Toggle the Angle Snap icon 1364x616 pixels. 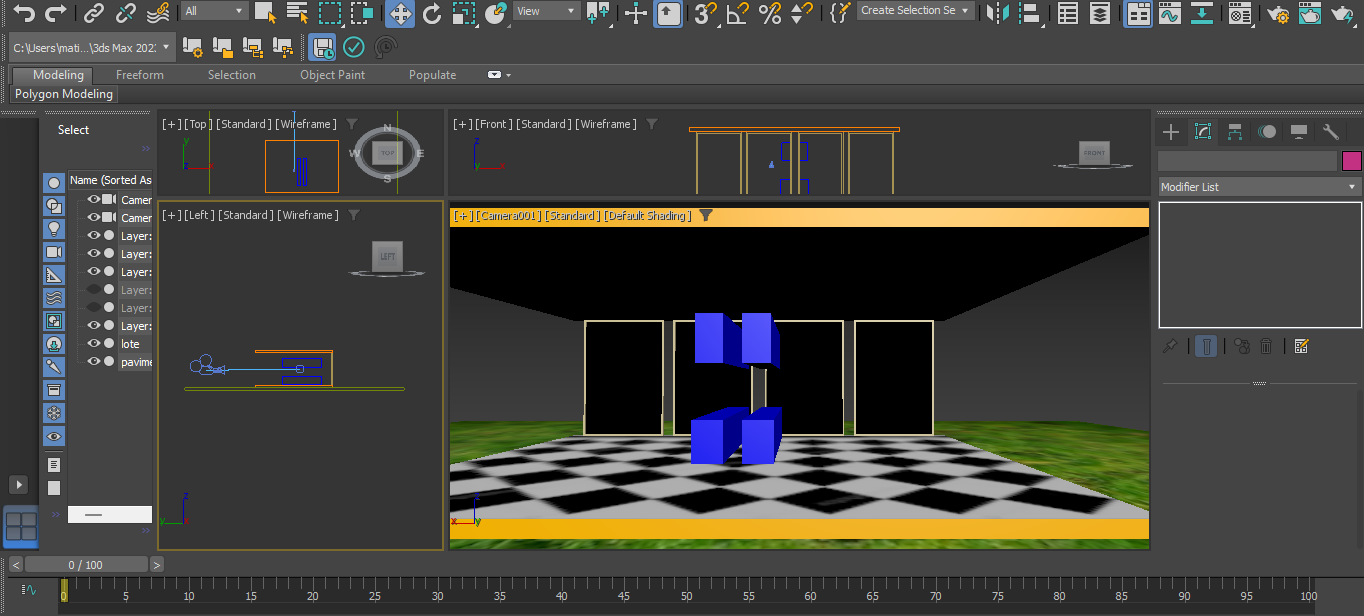click(738, 13)
